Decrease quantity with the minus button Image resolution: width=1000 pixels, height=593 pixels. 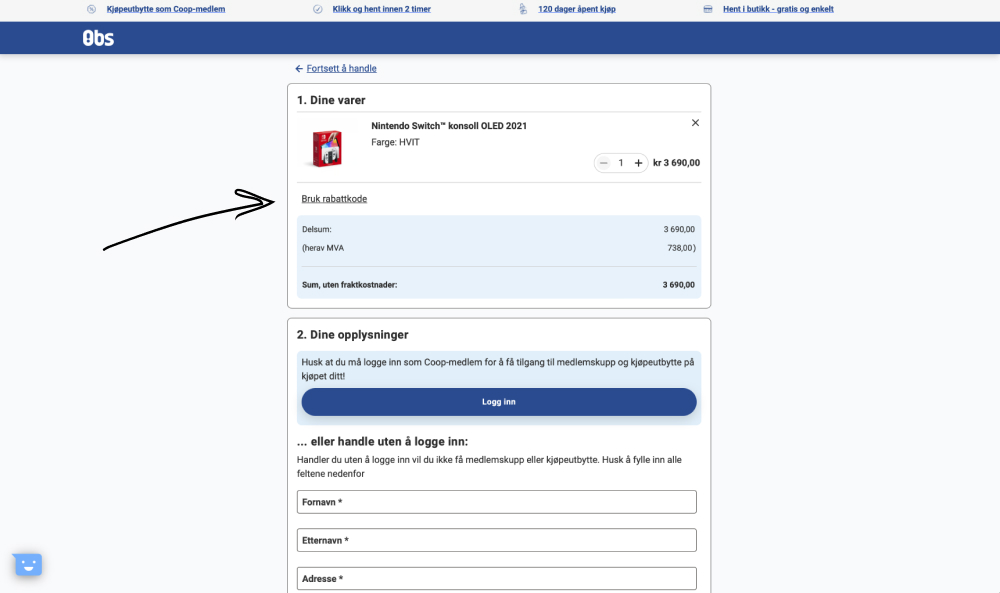click(603, 163)
